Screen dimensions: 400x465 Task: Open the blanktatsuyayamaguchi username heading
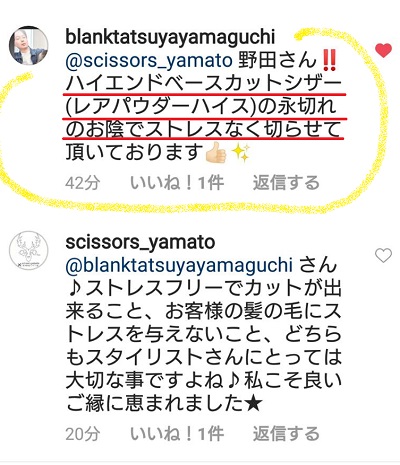pyautogui.click(x=170, y=37)
